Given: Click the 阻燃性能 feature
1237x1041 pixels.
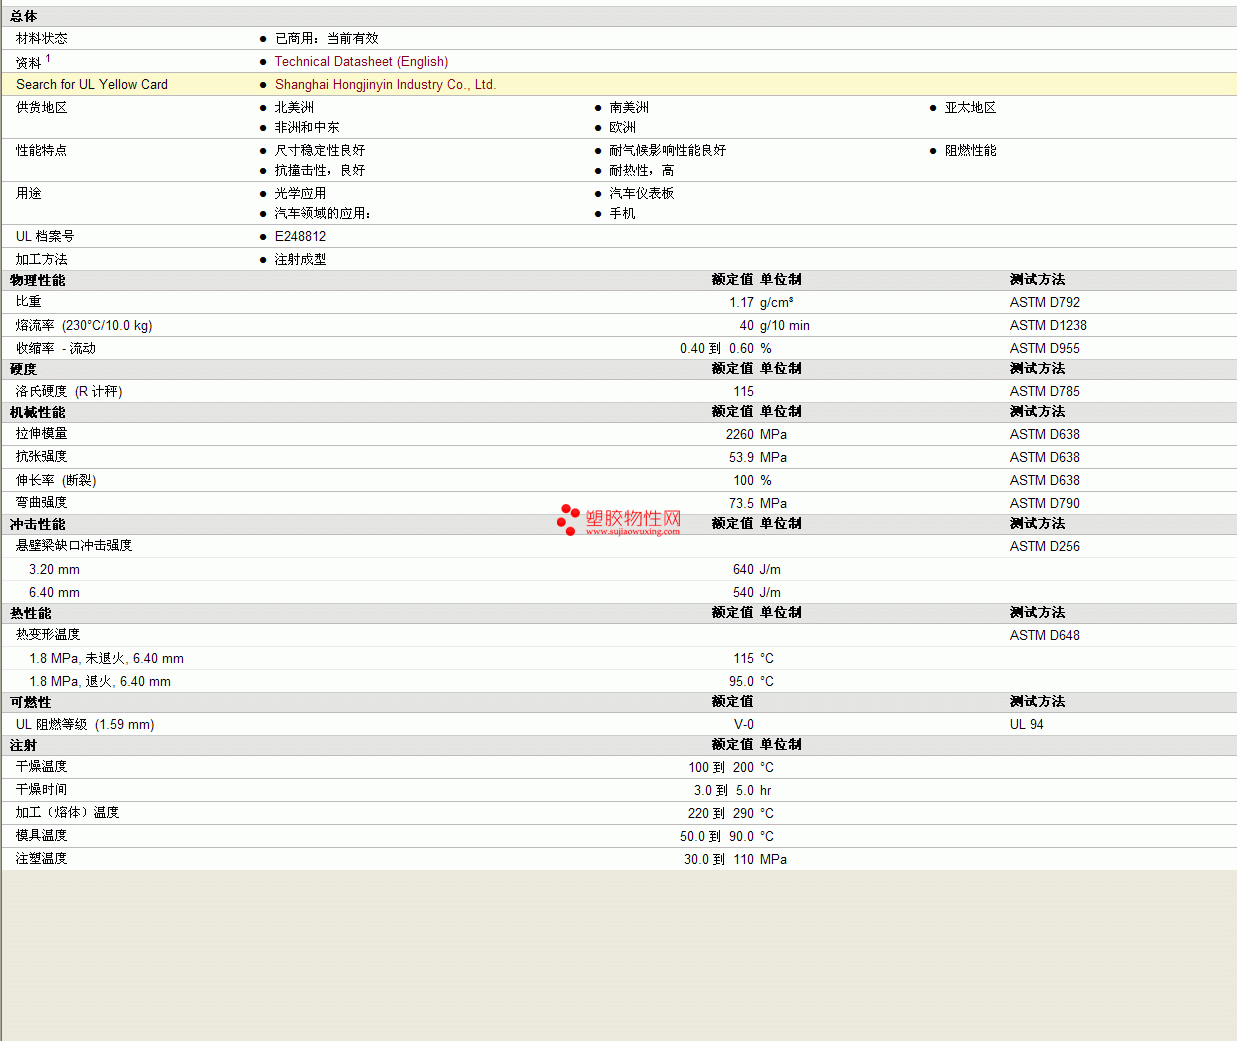Looking at the screenshot, I should (x=970, y=151).
